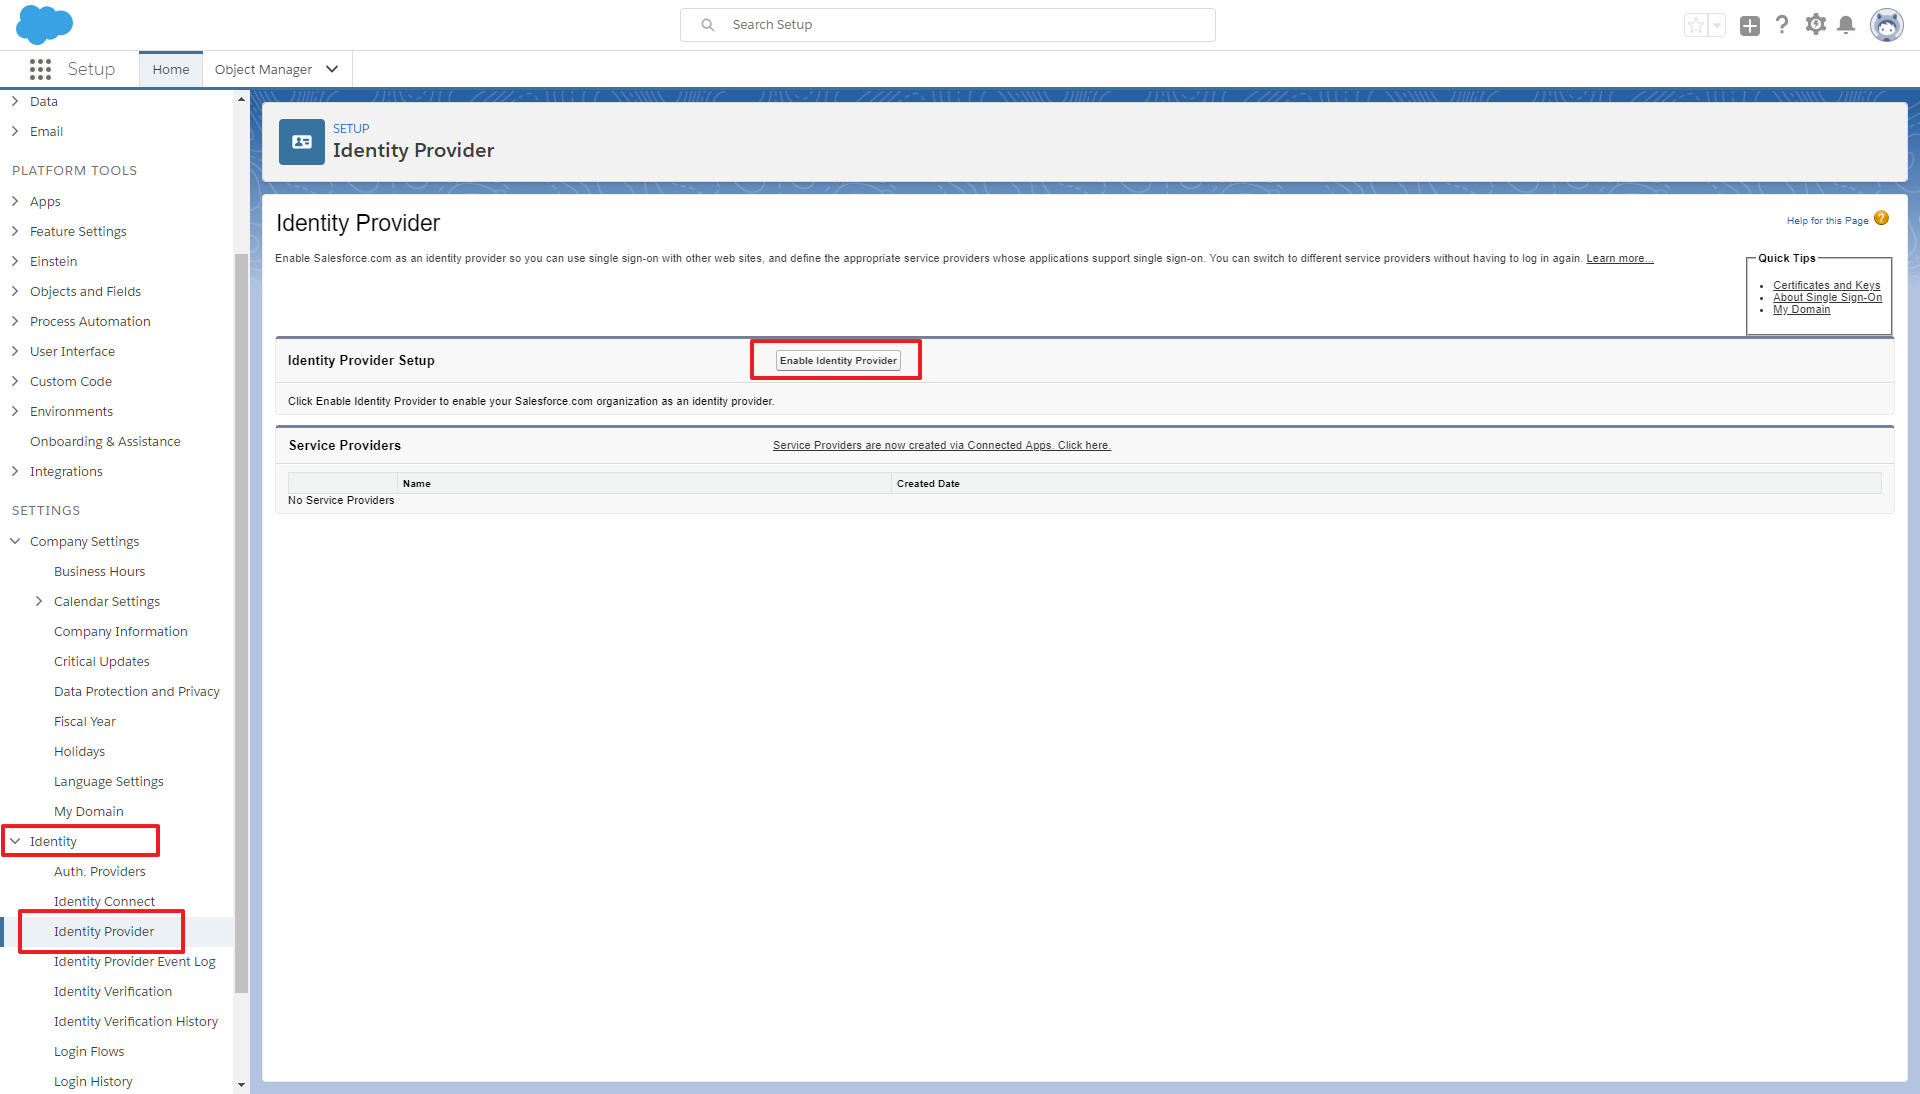
Task: Open About Single Sign-On quick tip
Action: (1827, 297)
